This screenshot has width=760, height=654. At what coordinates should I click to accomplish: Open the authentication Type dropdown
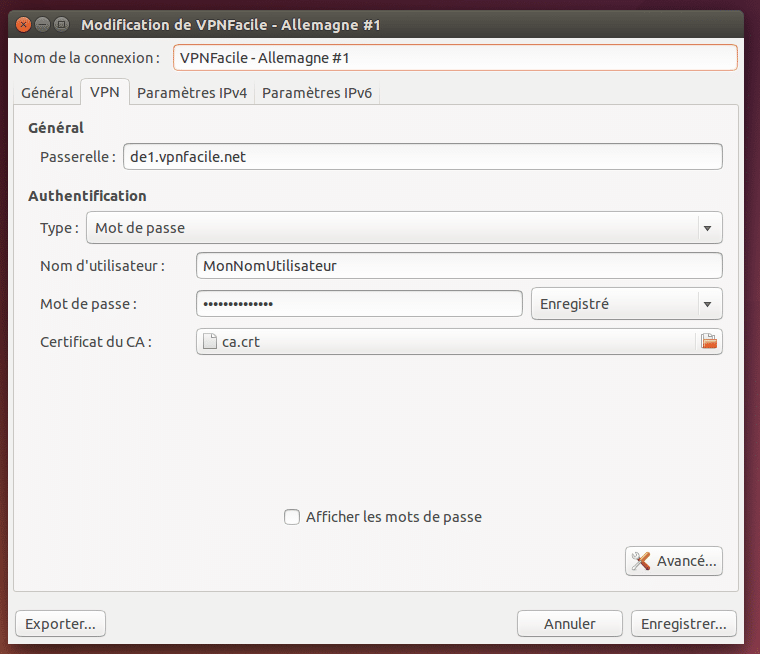click(x=404, y=227)
